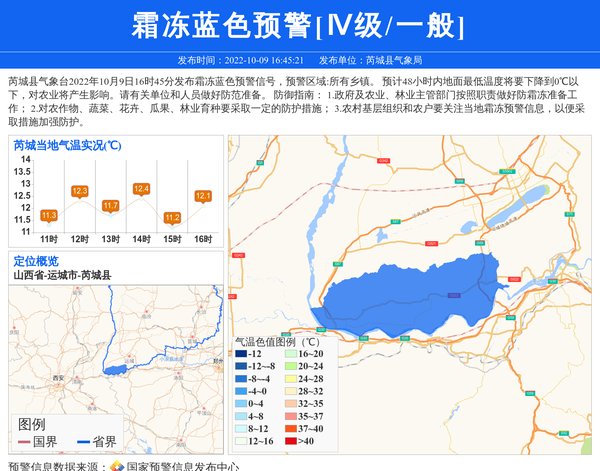Click the blue 省界 legend line

tap(82, 441)
